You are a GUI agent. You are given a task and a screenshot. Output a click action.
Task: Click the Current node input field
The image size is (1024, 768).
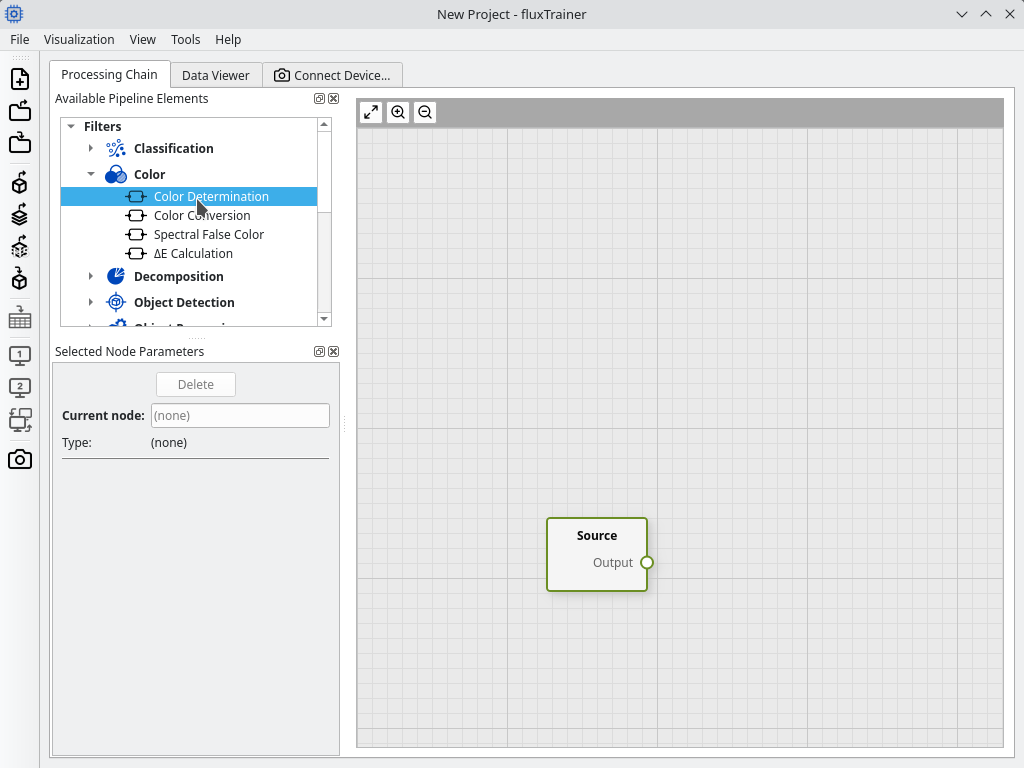click(240, 416)
